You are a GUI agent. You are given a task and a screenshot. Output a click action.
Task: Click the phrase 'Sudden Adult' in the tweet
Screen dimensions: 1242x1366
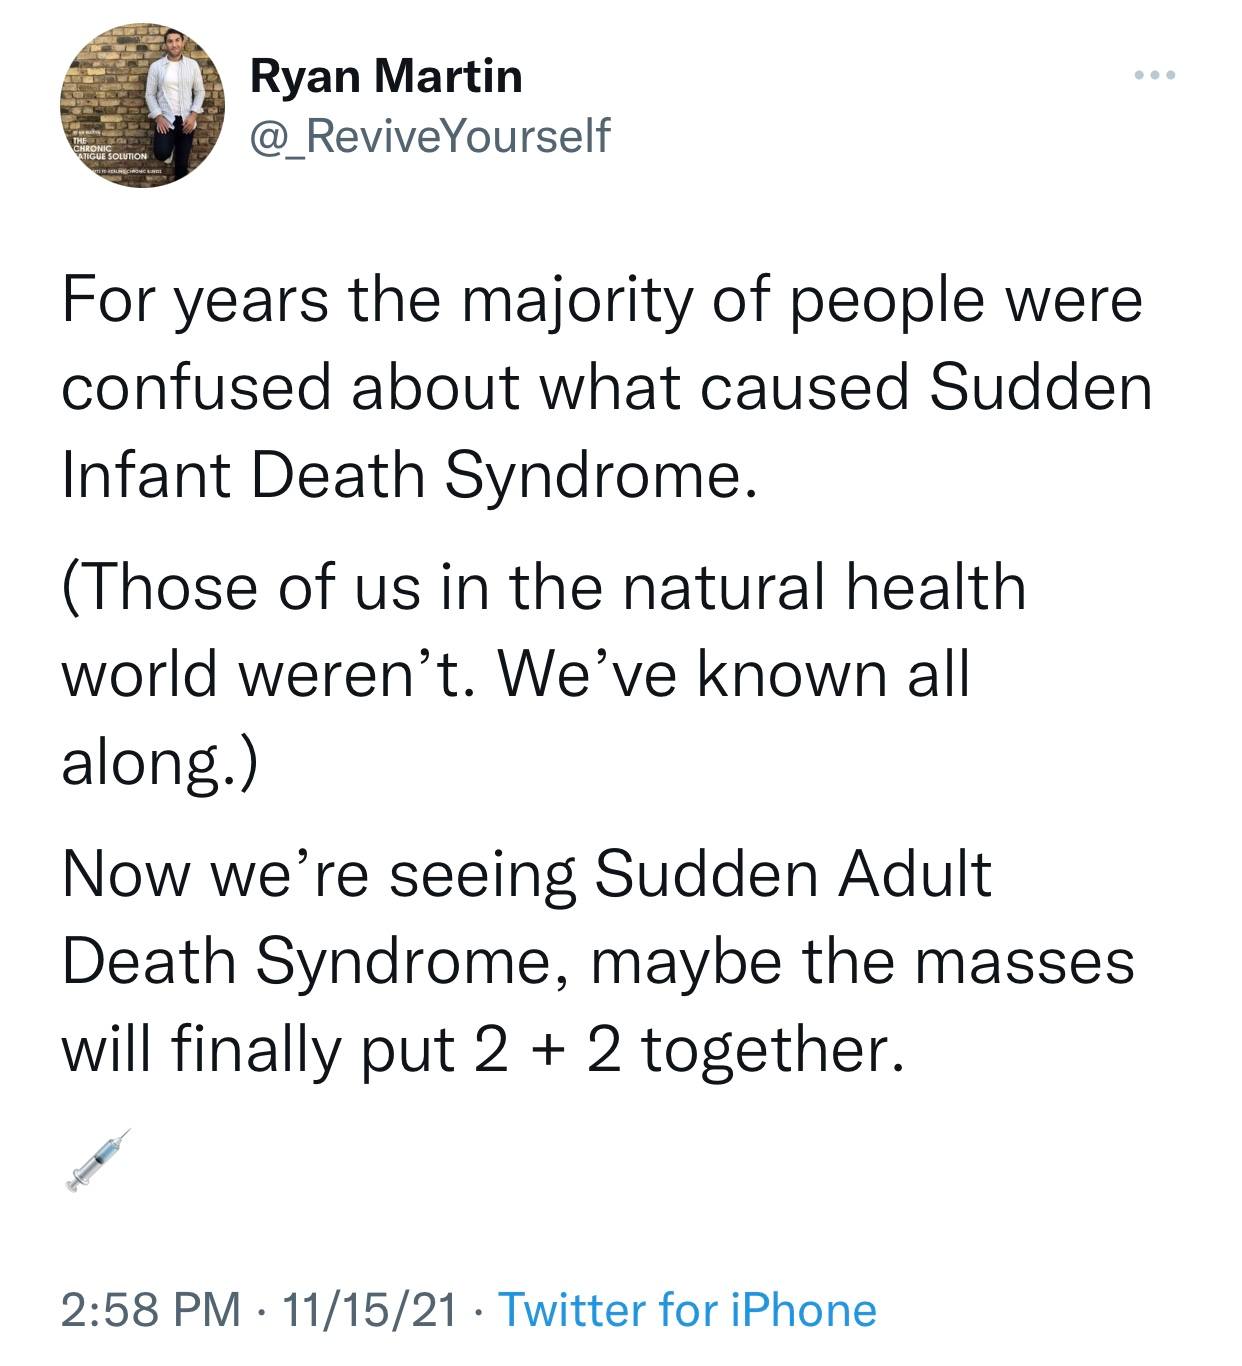tap(793, 873)
